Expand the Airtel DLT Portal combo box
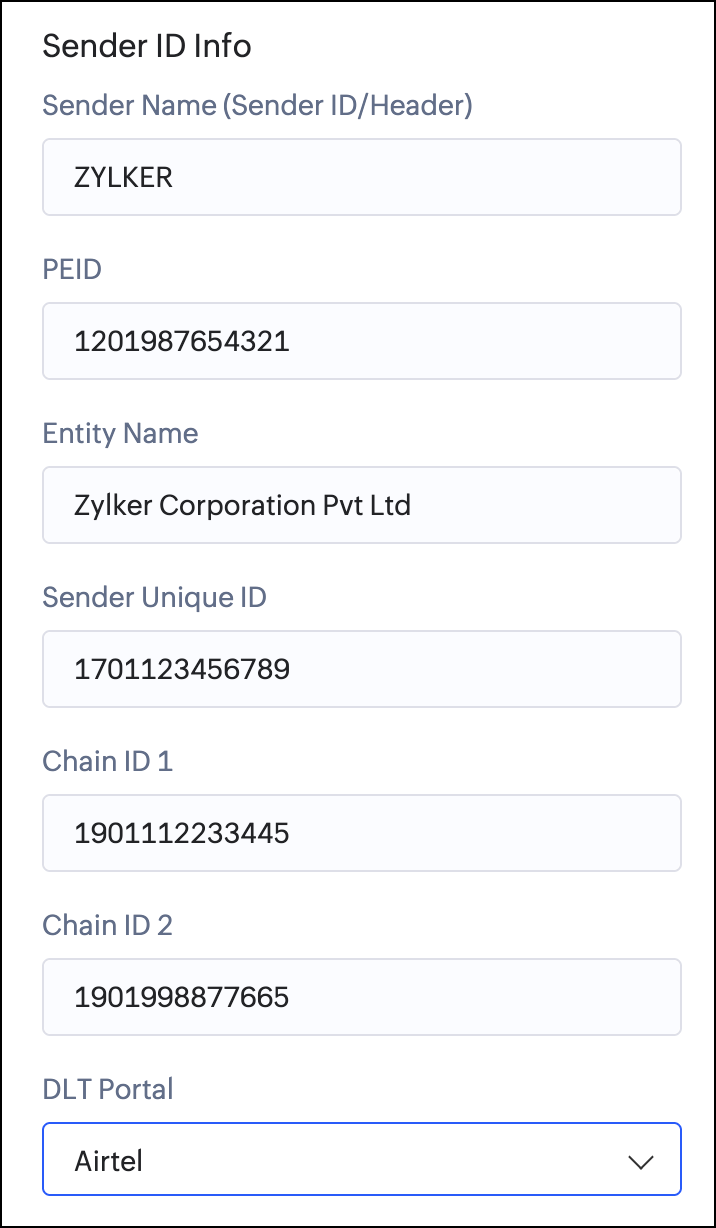This screenshot has width=716, height=1228. [362, 1159]
